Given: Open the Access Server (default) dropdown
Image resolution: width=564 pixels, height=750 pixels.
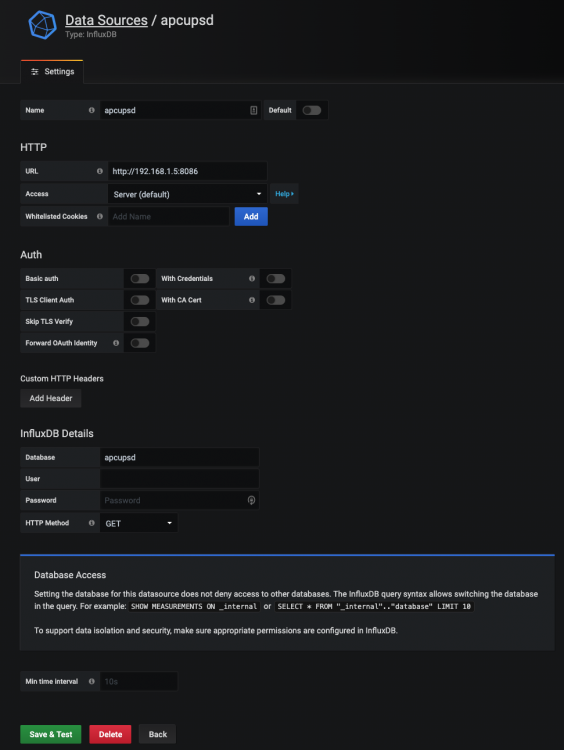Looking at the screenshot, I should pyautogui.click(x=188, y=194).
